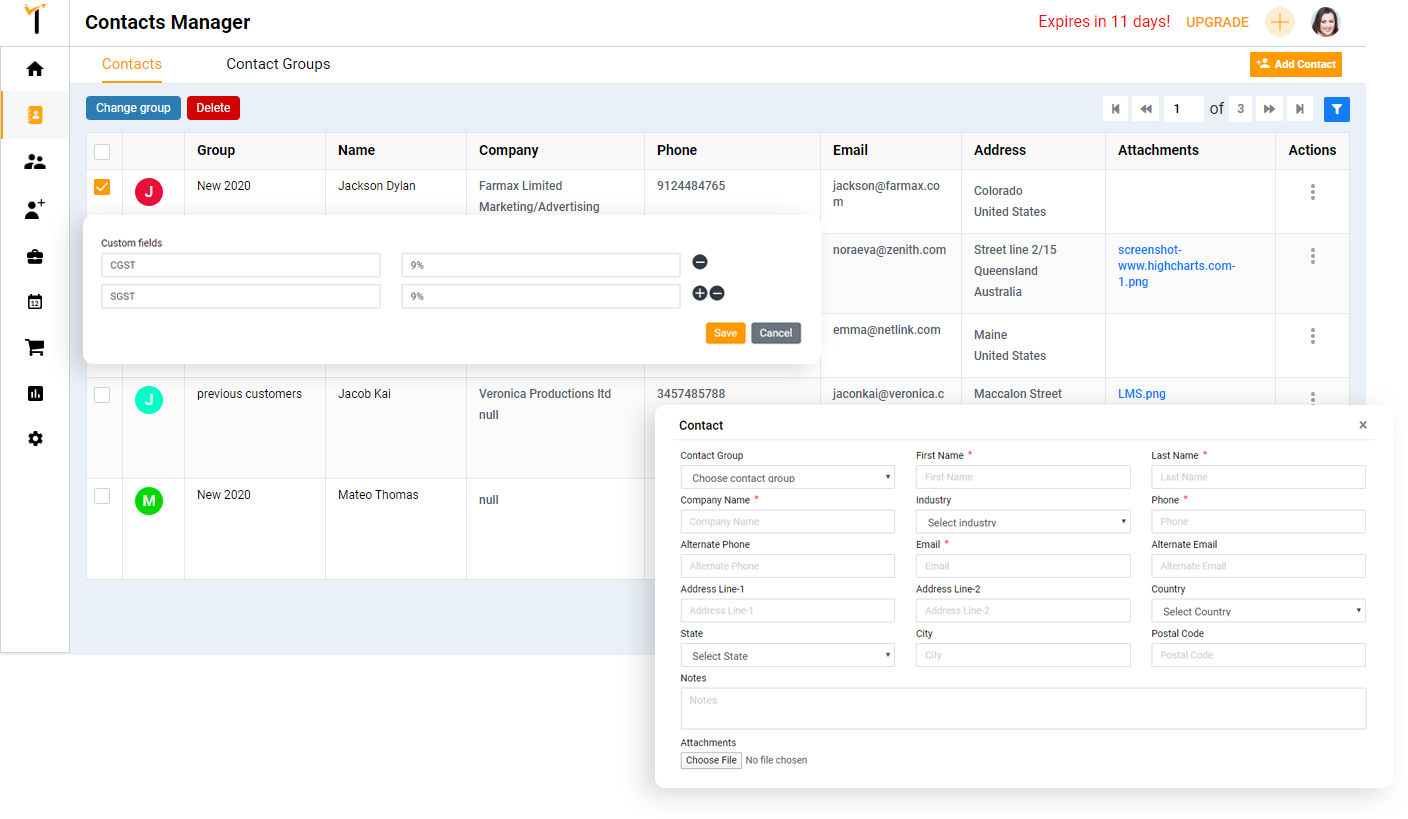Remove the SGST custom field row
This screenshot has width=1408, height=819.
pos(717,294)
